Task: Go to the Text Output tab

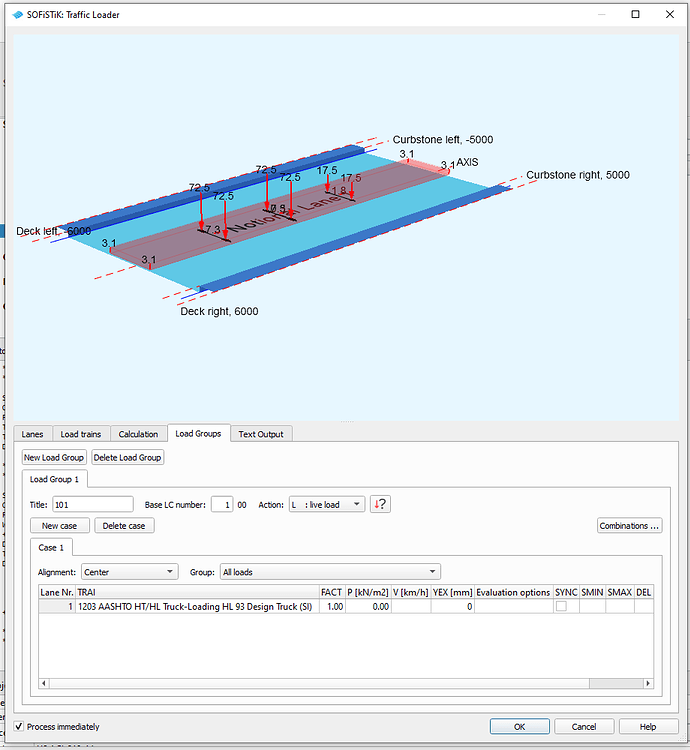Action: tap(260, 434)
